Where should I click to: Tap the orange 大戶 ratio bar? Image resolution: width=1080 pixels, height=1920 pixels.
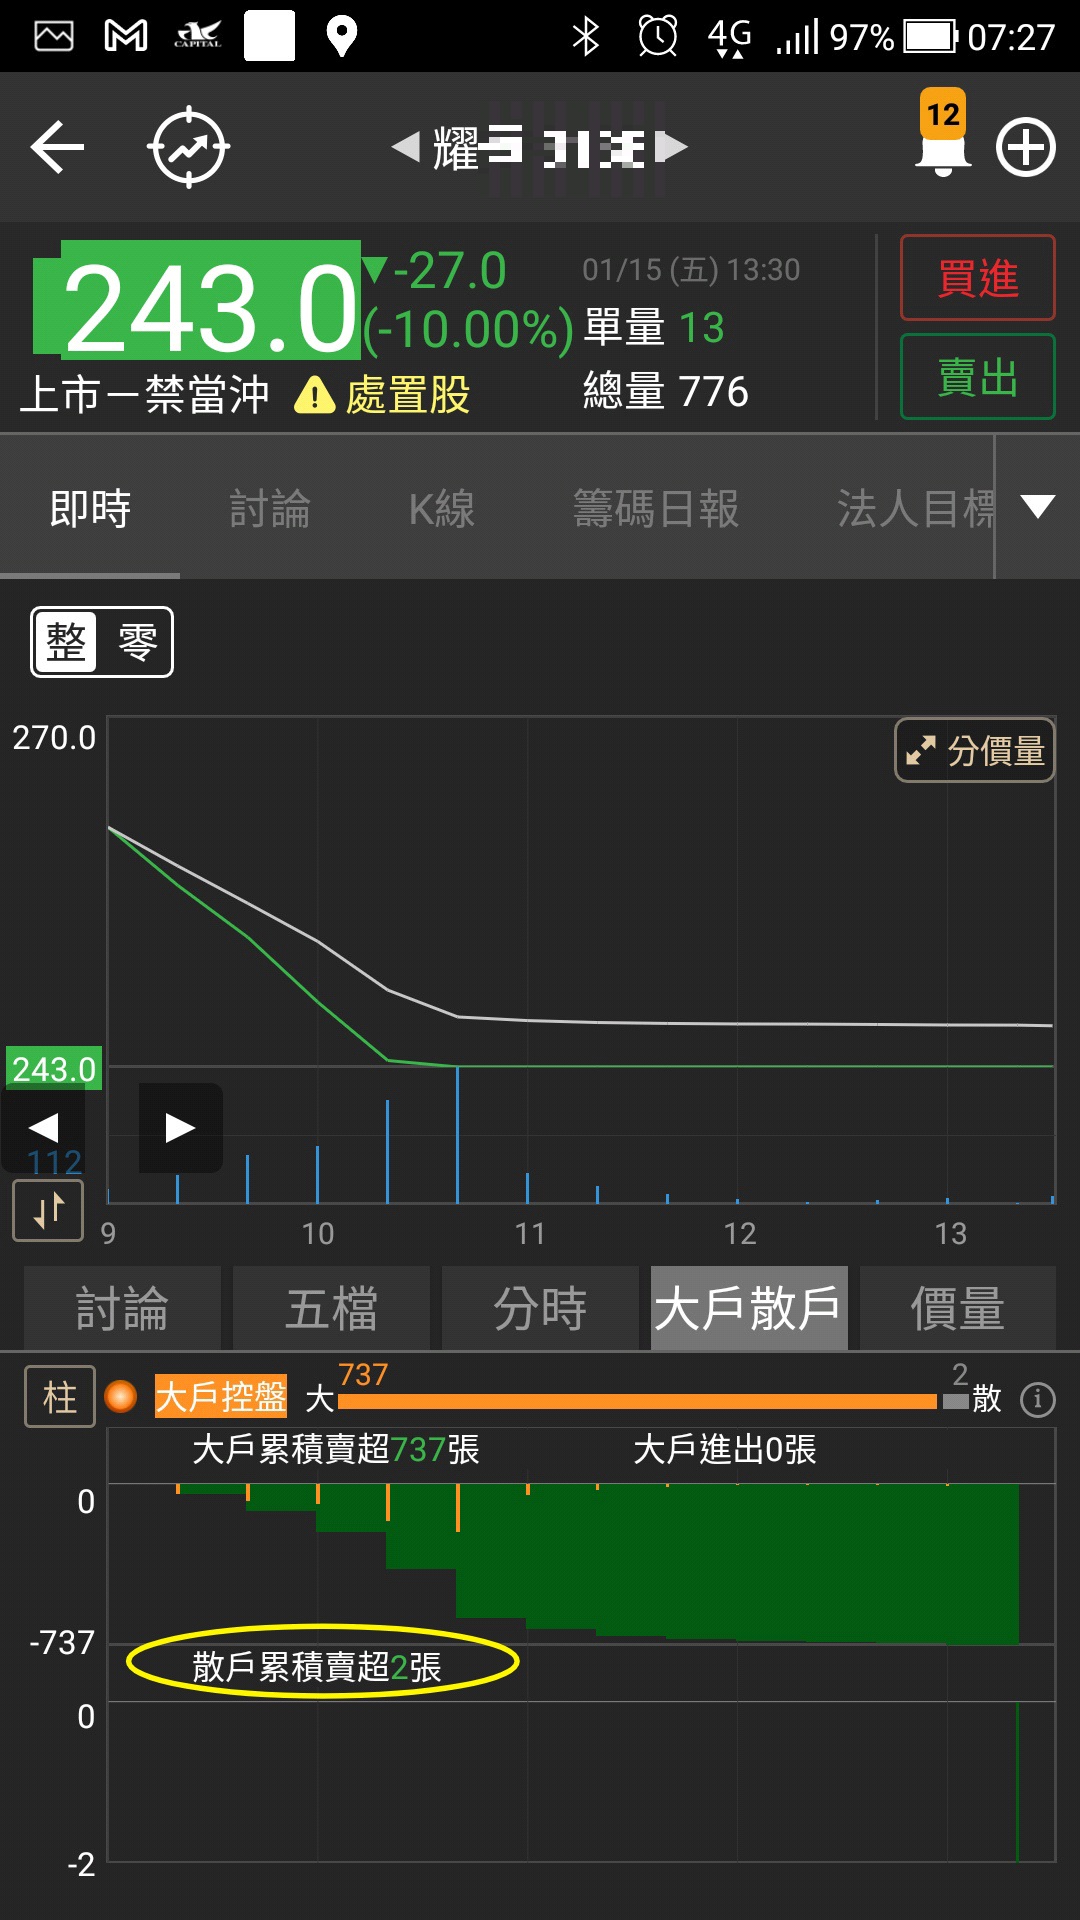coord(637,1402)
